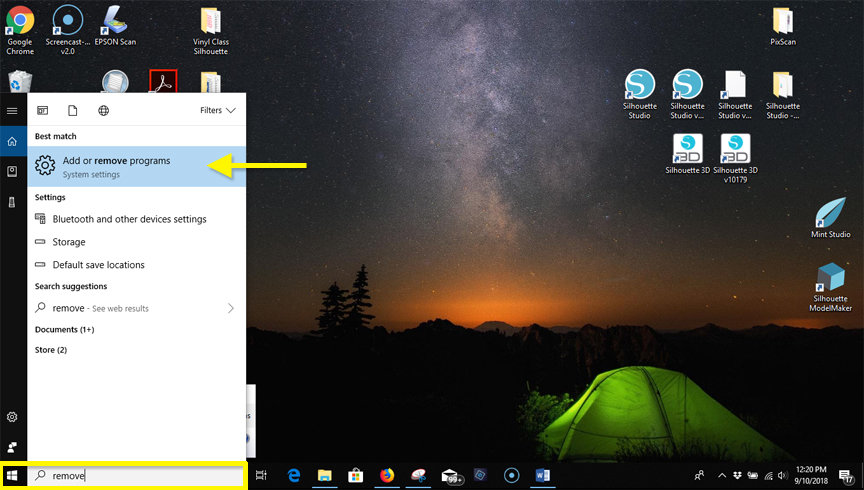The width and height of the screenshot is (864, 490).
Task: Open Microsoft Word from the taskbar
Action: pos(543,476)
